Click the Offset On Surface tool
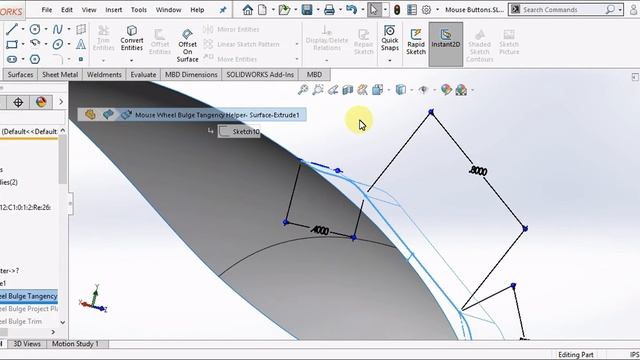The width and height of the screenshot is (640, 360). tap(187, 45)
